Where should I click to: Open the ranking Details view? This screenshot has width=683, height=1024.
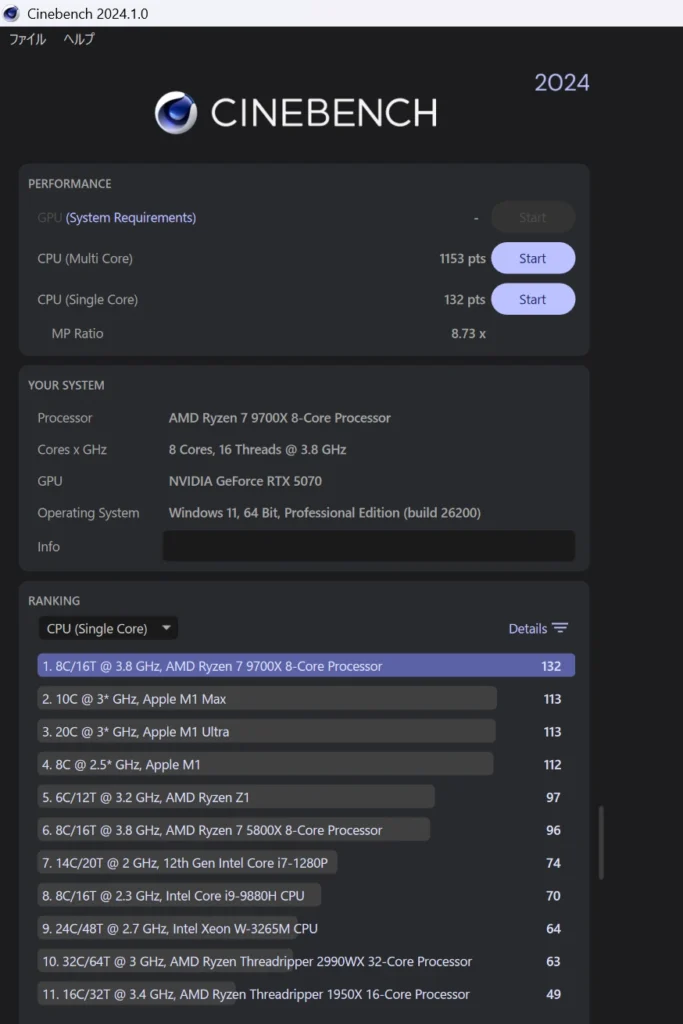point(528,628)
